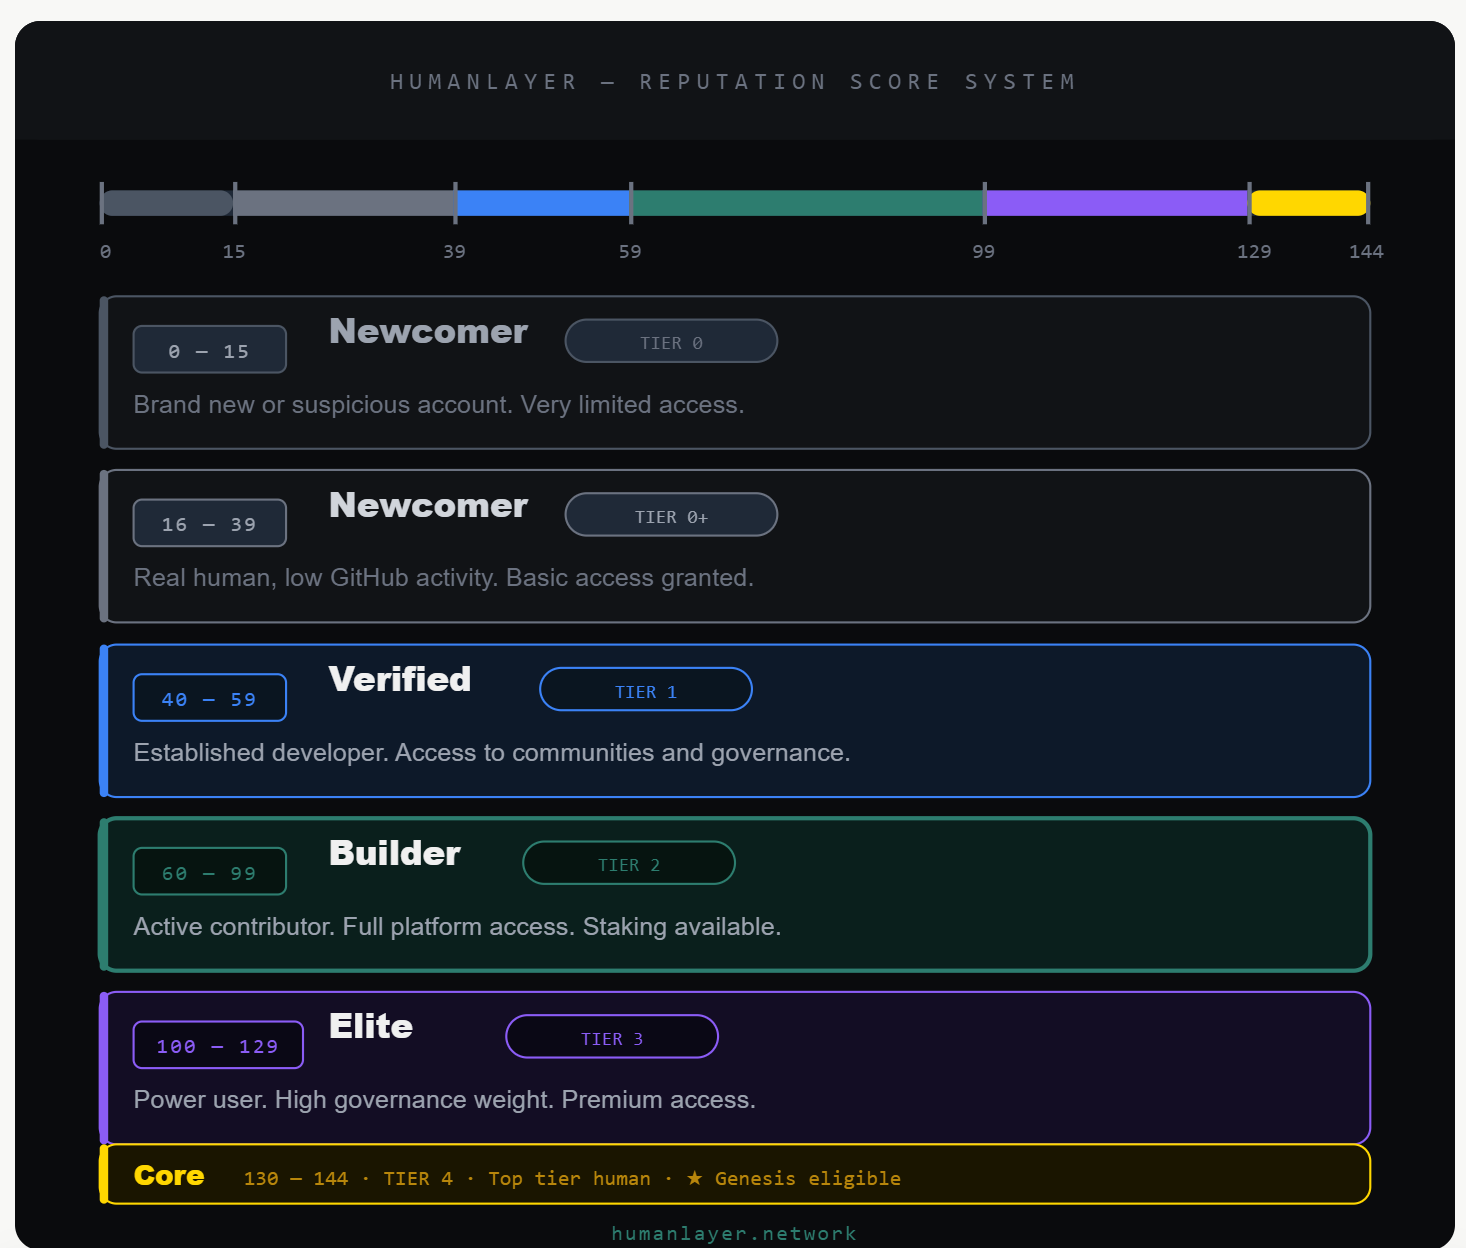Click 'Top tier human' text in Core row

point(569,1179)
